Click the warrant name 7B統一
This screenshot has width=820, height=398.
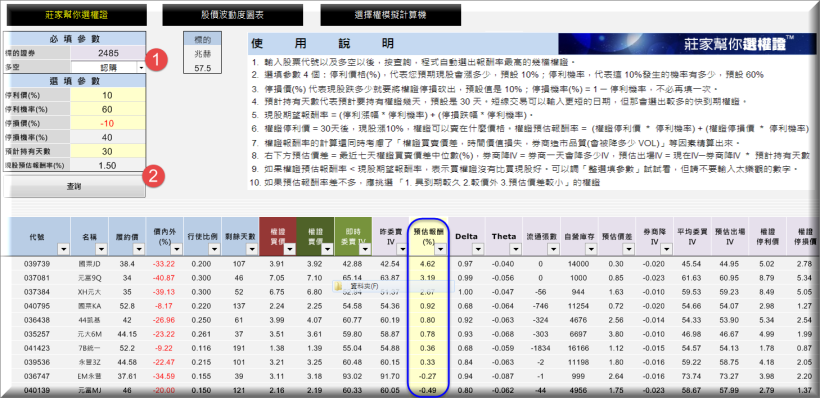pyautogui.click(x=89, y=347)
